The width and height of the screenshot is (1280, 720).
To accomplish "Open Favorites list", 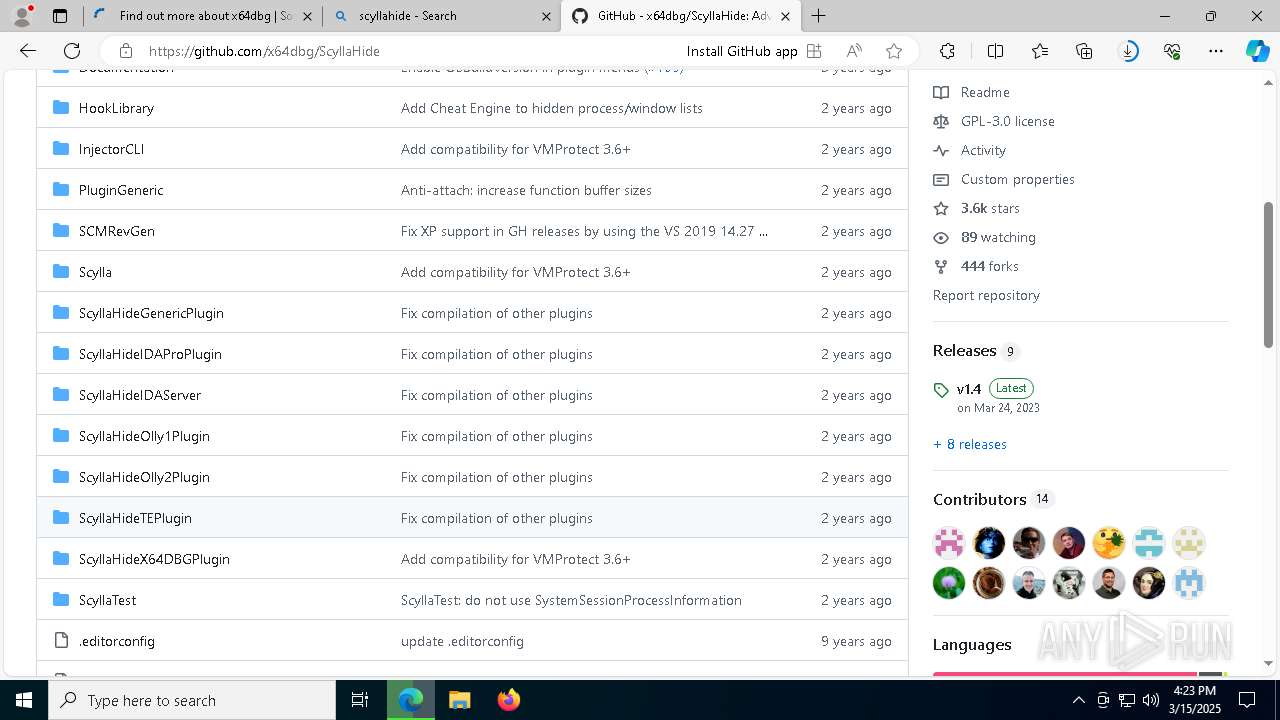I will tap(1040, 51).
